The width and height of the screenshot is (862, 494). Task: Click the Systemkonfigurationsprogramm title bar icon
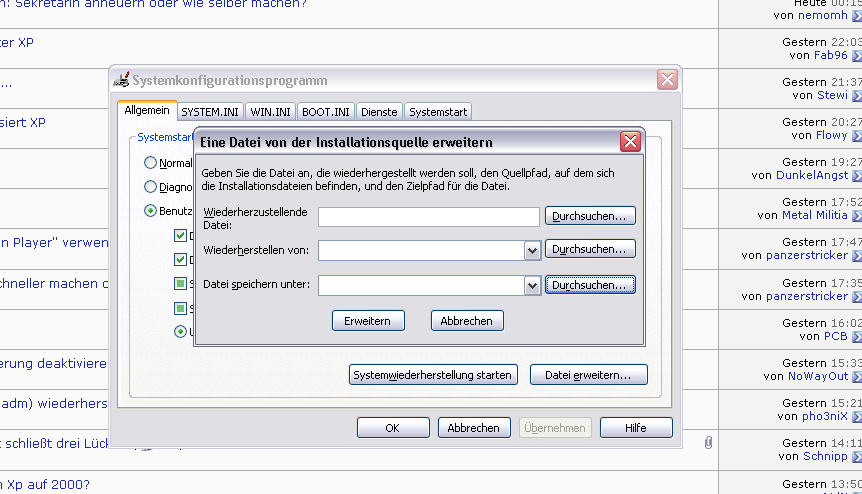point(121,80)
